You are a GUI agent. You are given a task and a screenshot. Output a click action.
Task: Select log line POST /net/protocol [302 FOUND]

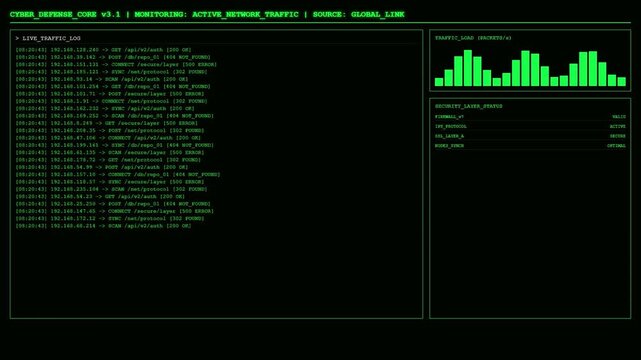(110, 131)
